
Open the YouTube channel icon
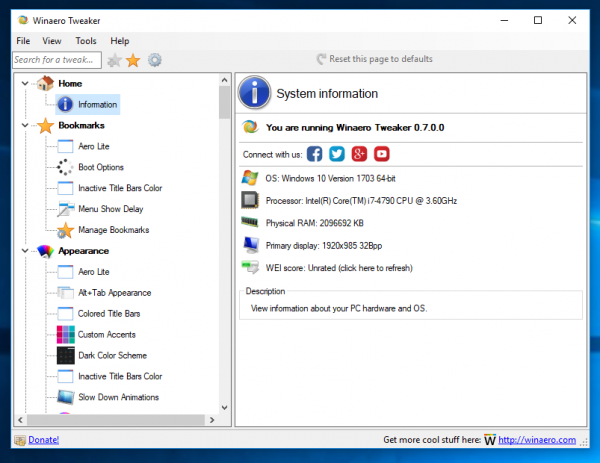[x=381, y=154]
